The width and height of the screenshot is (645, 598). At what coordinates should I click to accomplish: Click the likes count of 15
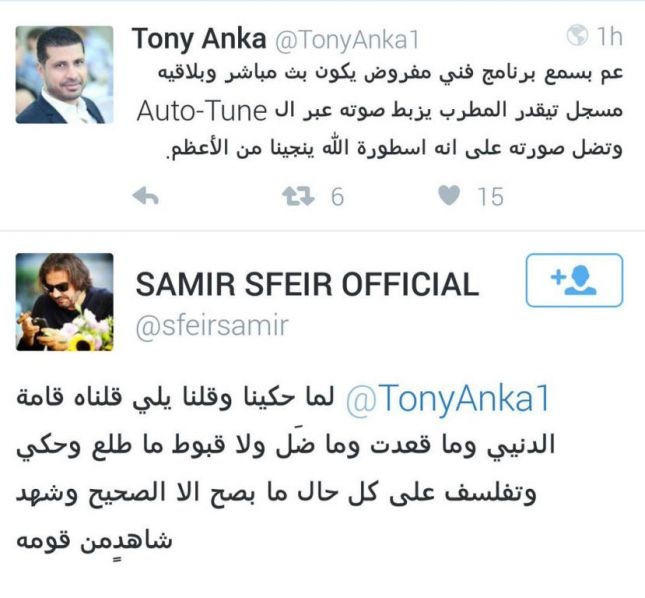[490, 197]
